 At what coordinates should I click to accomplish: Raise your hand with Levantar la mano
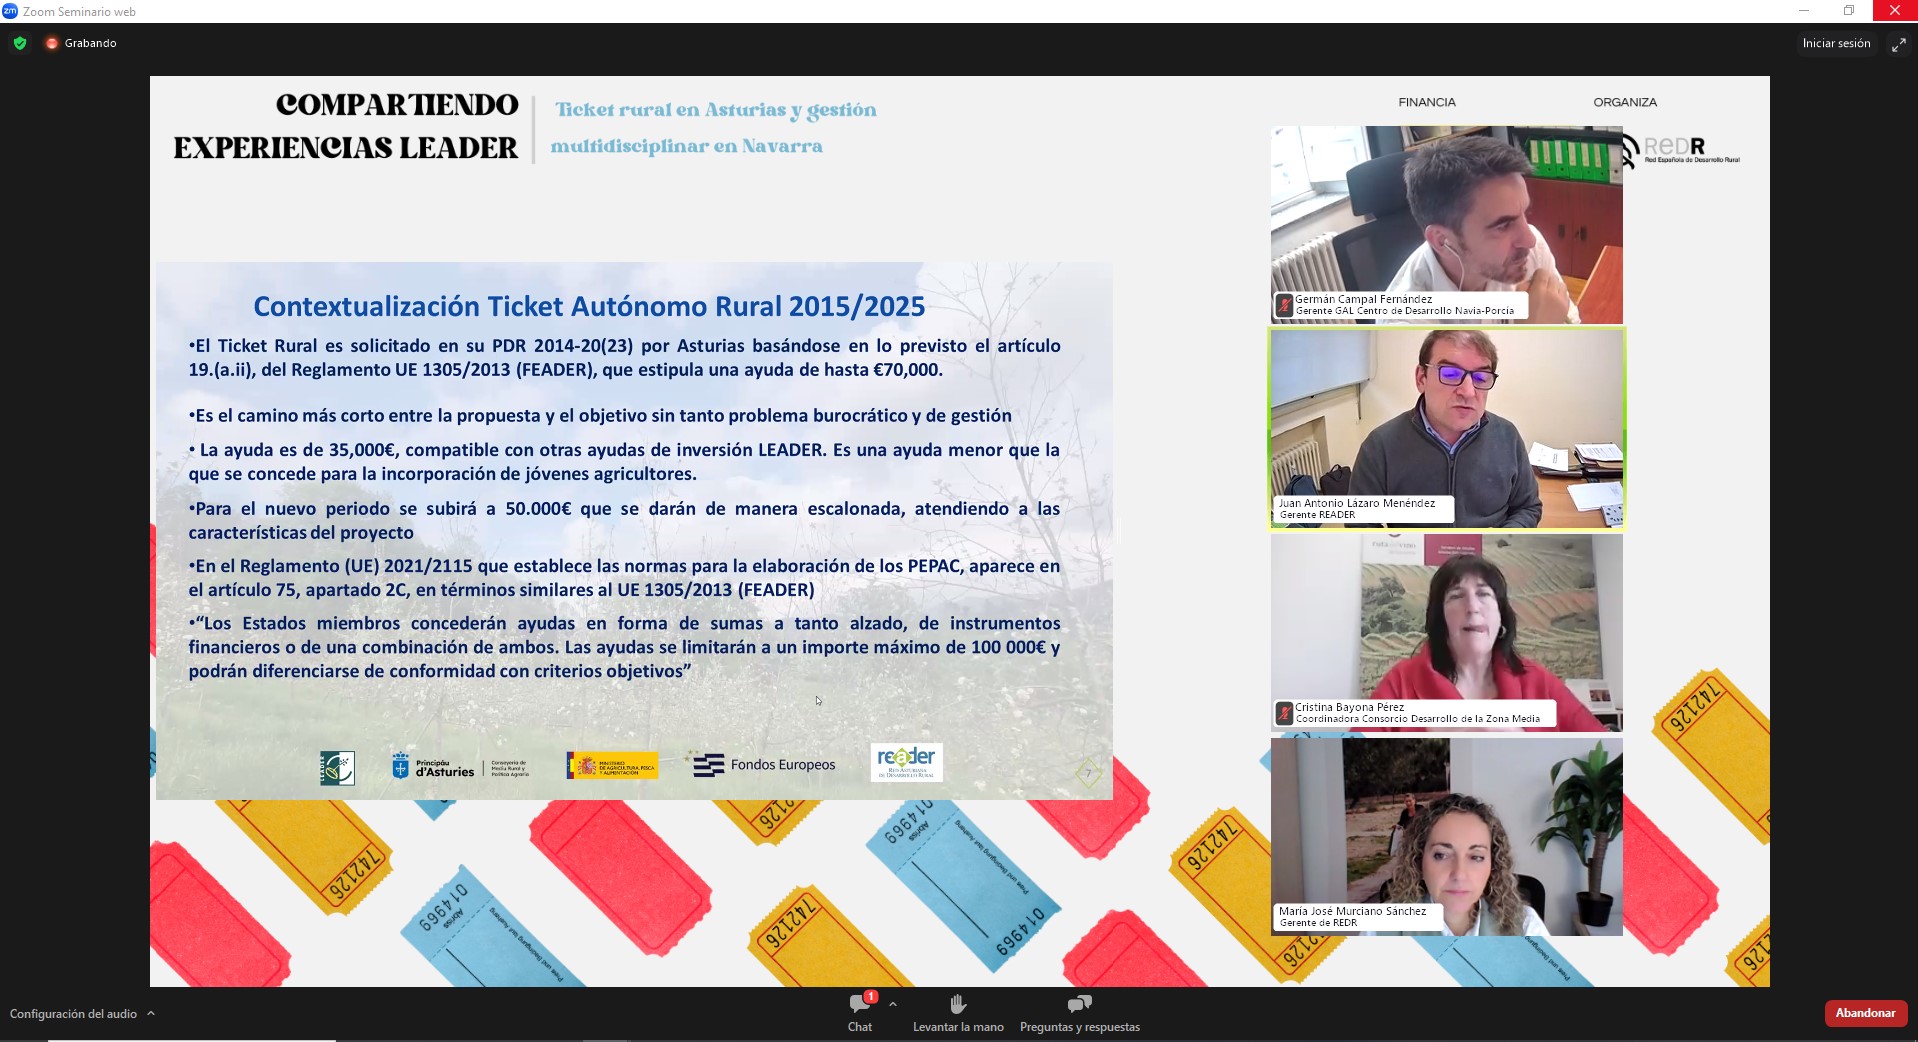pos(957,1011)
